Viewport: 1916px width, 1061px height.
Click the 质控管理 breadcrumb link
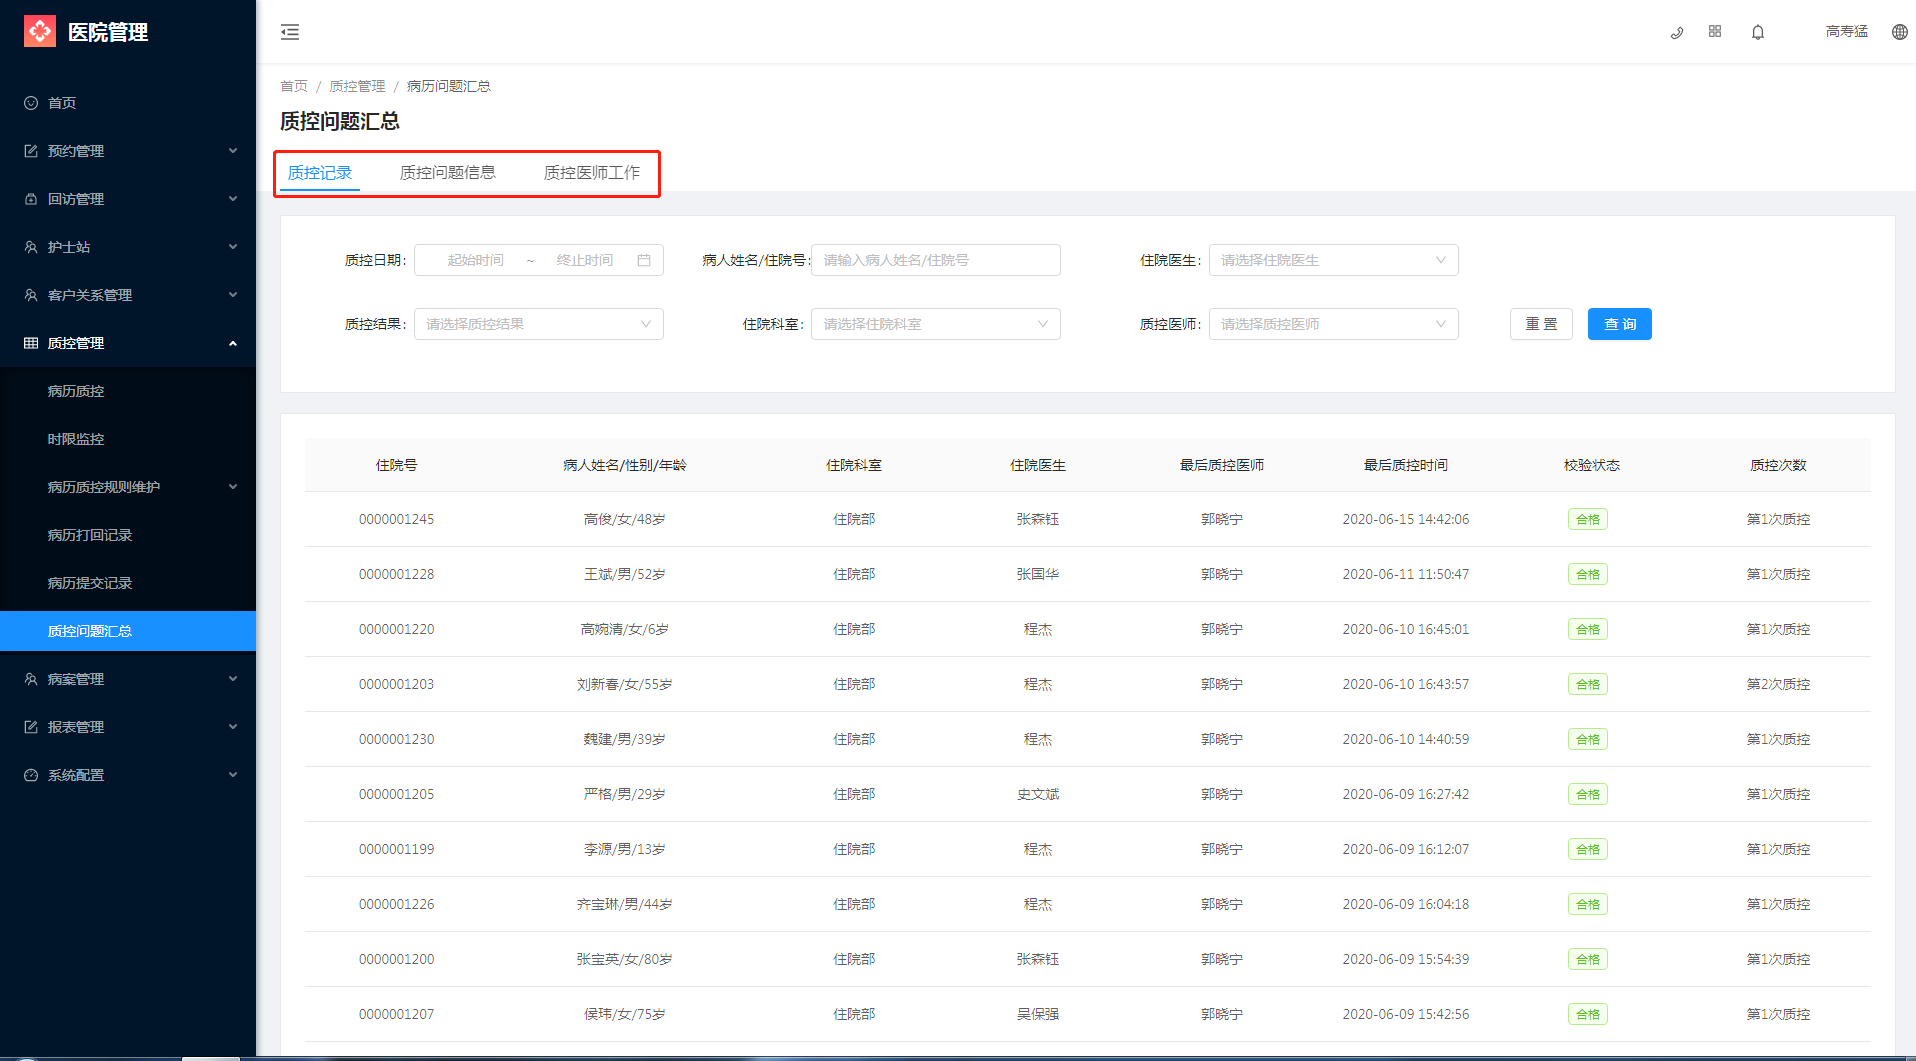point(357,86)
